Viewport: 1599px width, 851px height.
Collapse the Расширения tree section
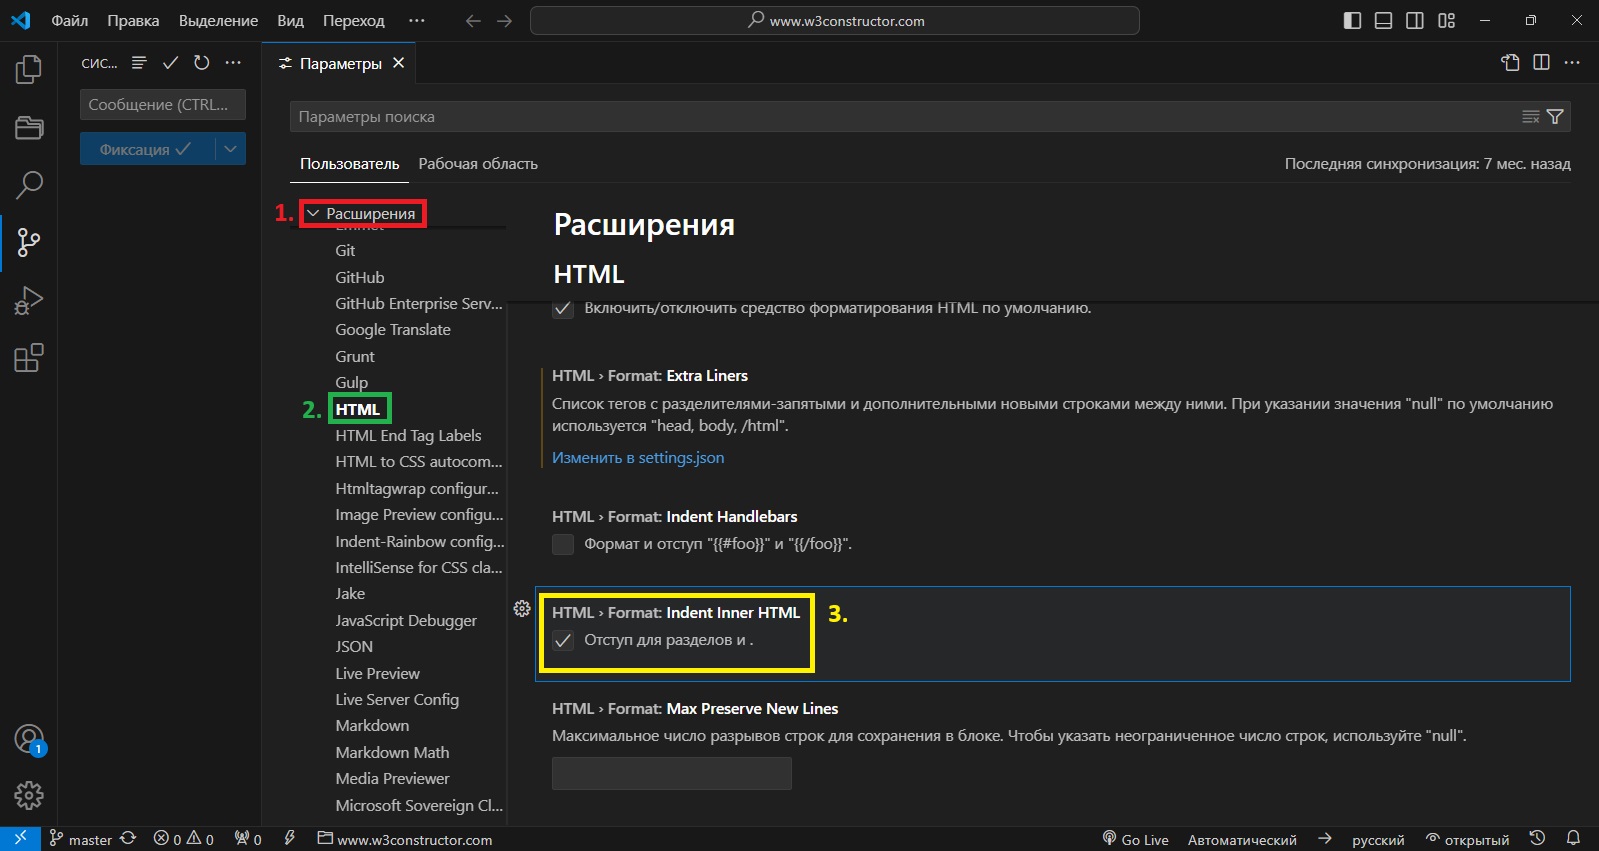pos(313,213)
